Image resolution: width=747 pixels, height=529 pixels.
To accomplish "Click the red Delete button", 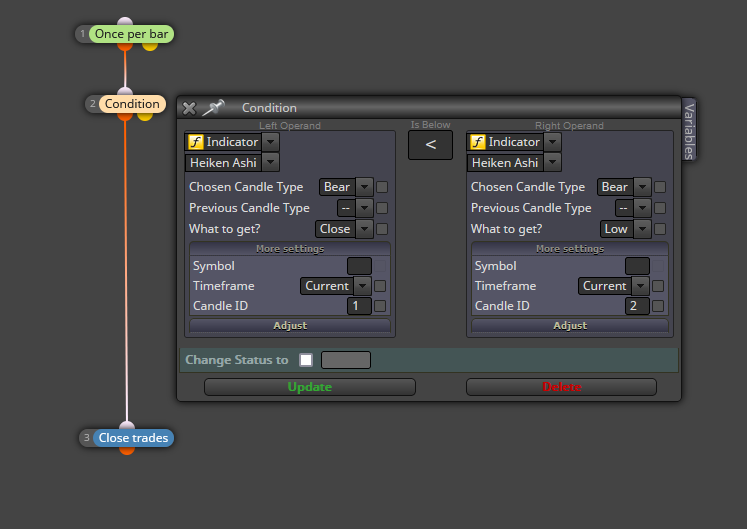I will 561,387.
